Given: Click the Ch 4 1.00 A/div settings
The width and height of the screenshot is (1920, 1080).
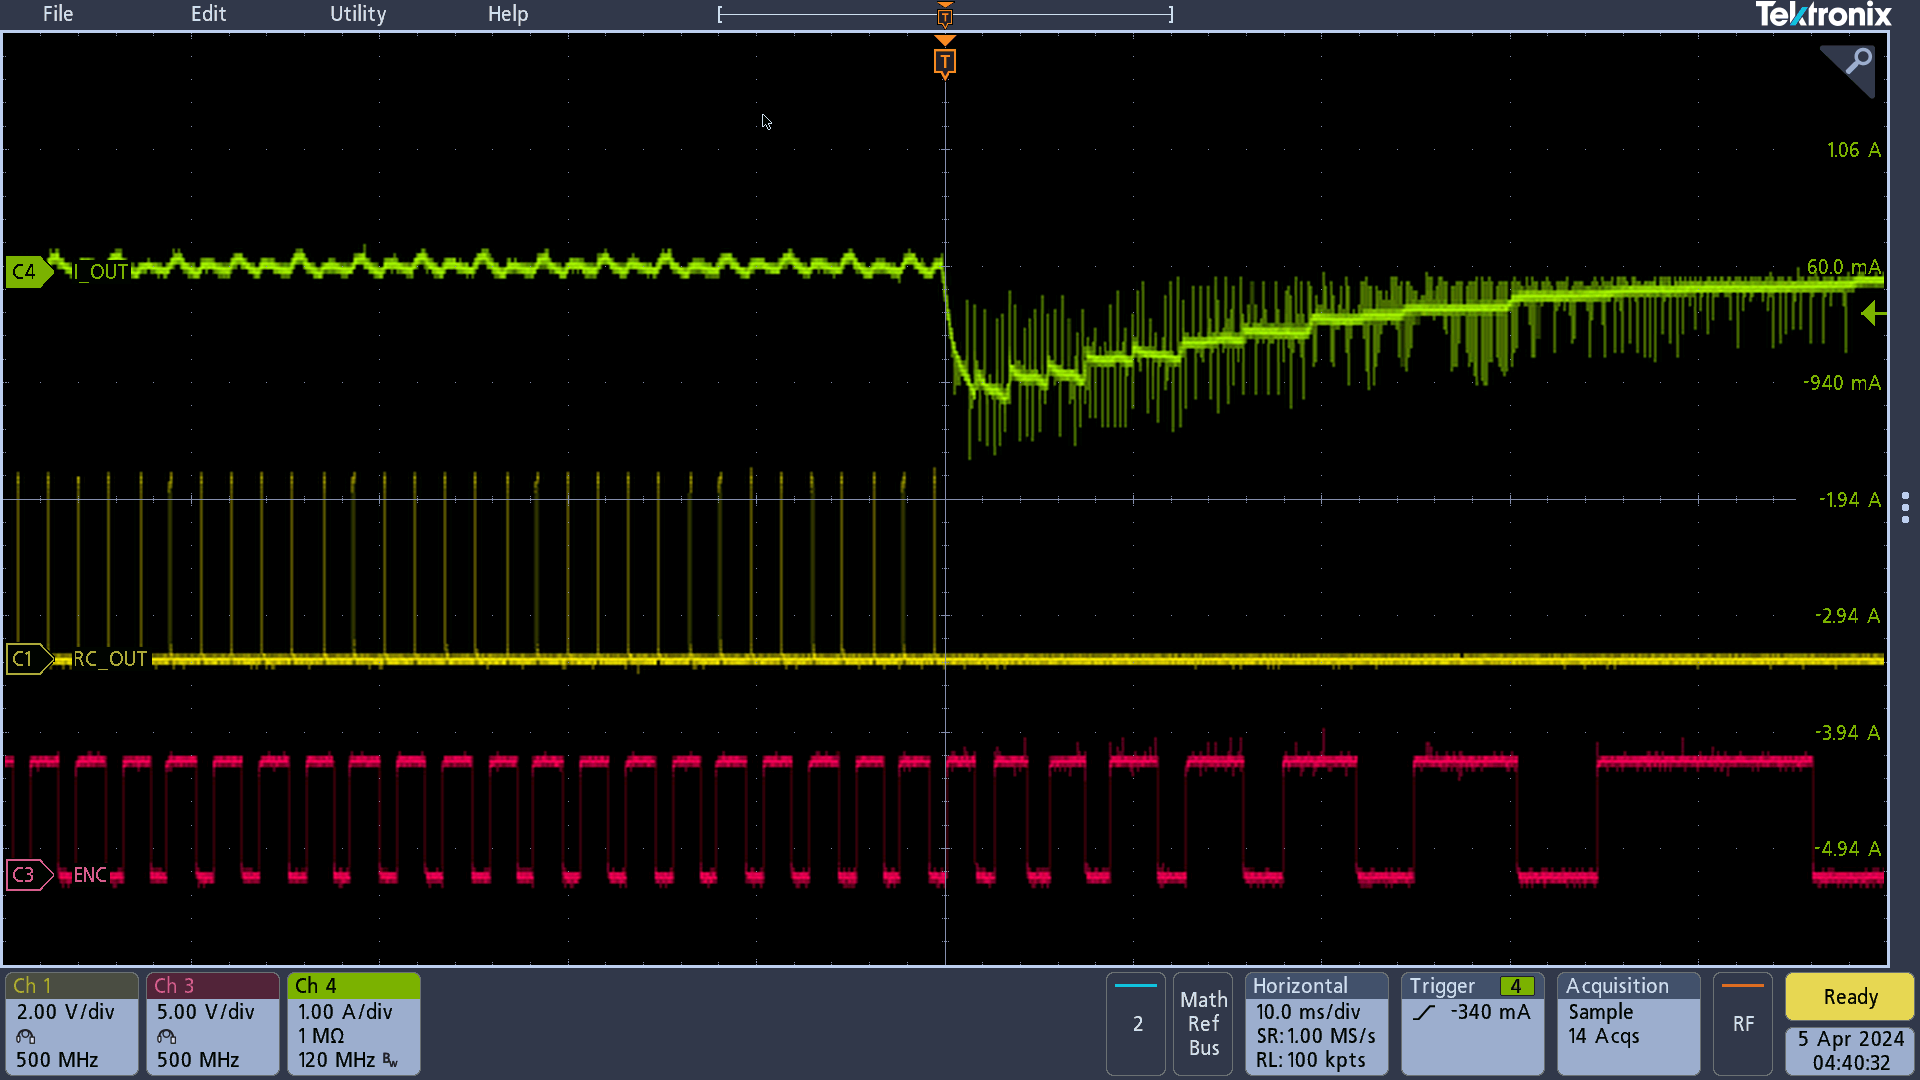Looking at the screenshot, I should tap(349, 1022).
